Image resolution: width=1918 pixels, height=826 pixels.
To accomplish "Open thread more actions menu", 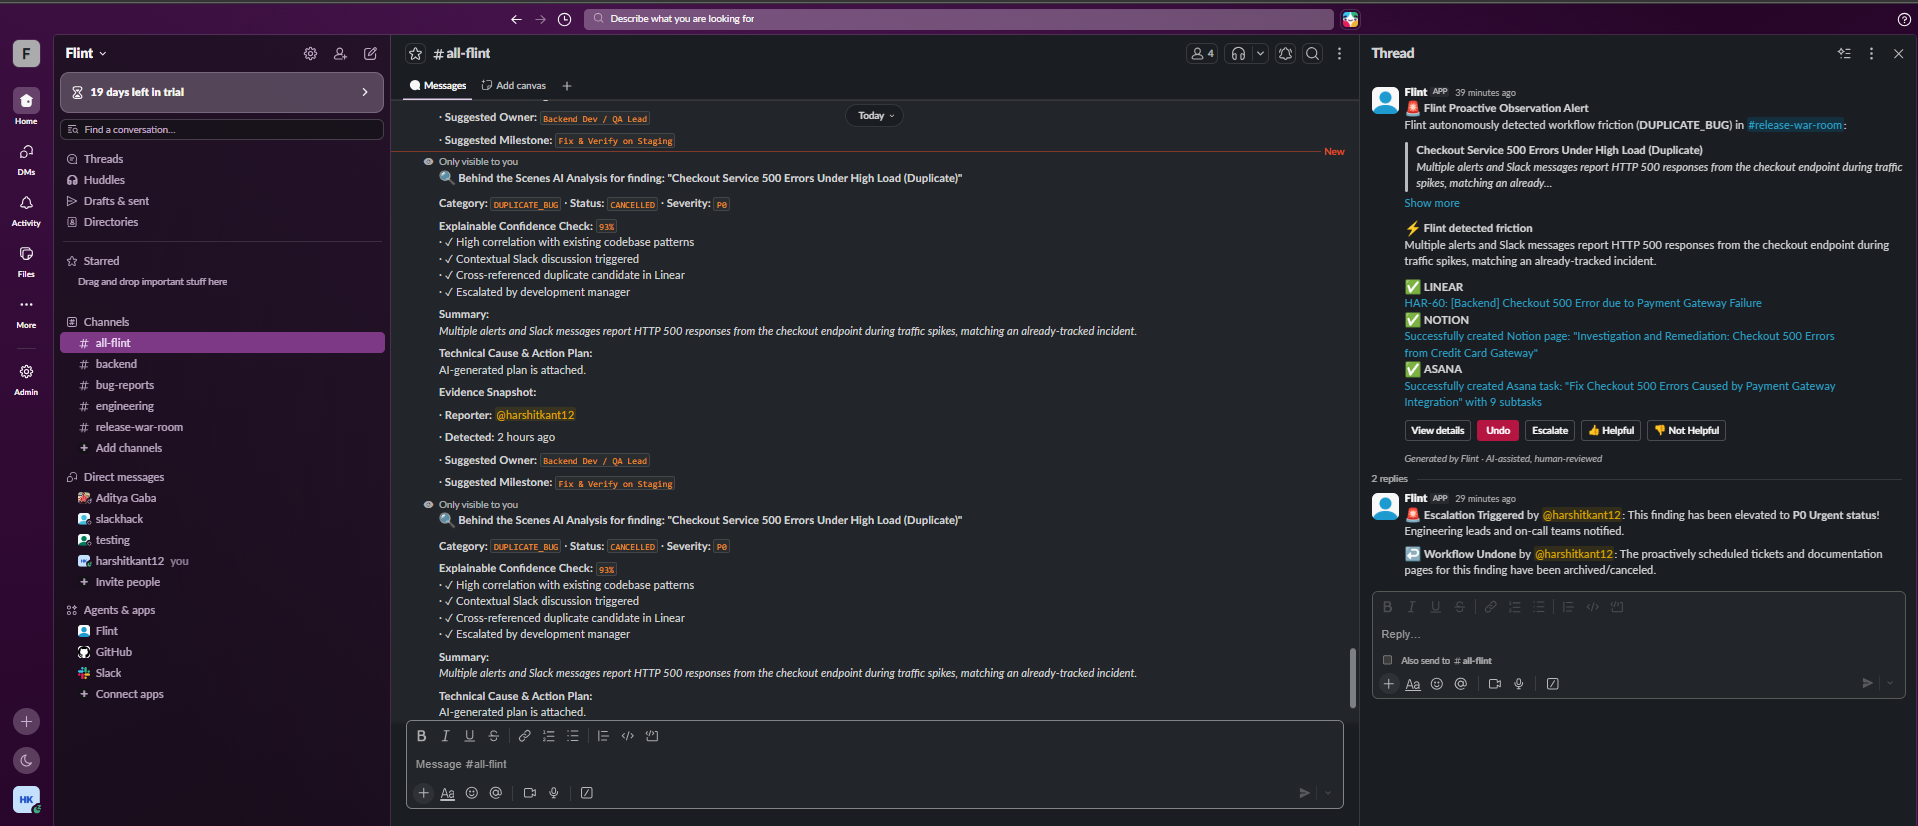I will pyautogui.click(x=1871, y=53).
